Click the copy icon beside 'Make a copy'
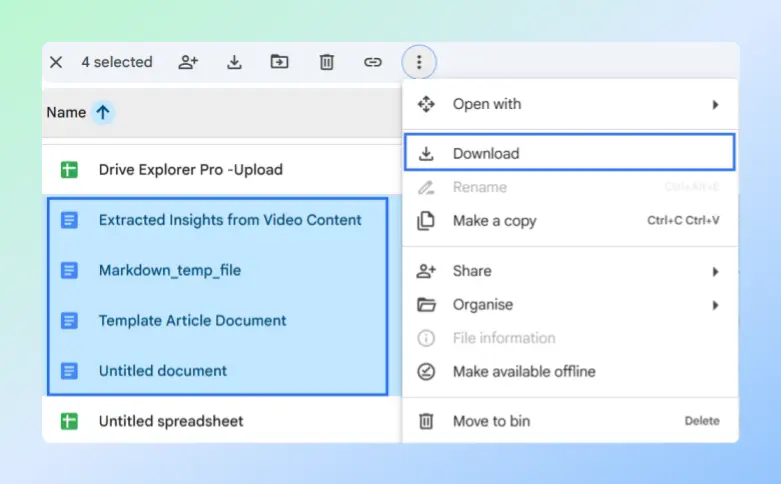781x484 pixels. click(426, 221)
